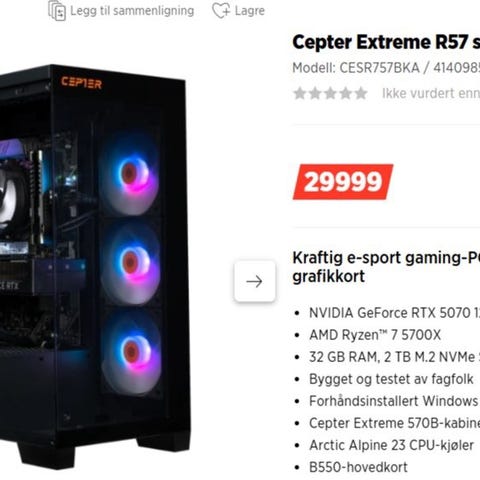Click the red 29999 price tag

pos(343,182)
